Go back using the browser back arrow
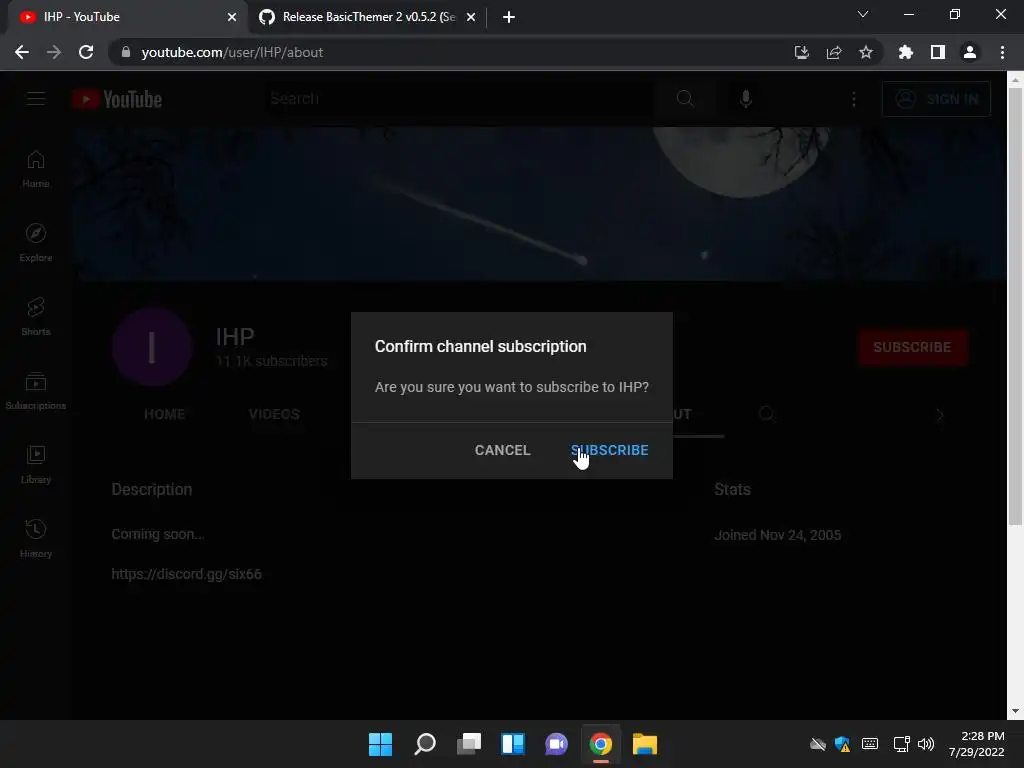Image resolution: width=1024 pixels, height=768 pixels. 22,52
